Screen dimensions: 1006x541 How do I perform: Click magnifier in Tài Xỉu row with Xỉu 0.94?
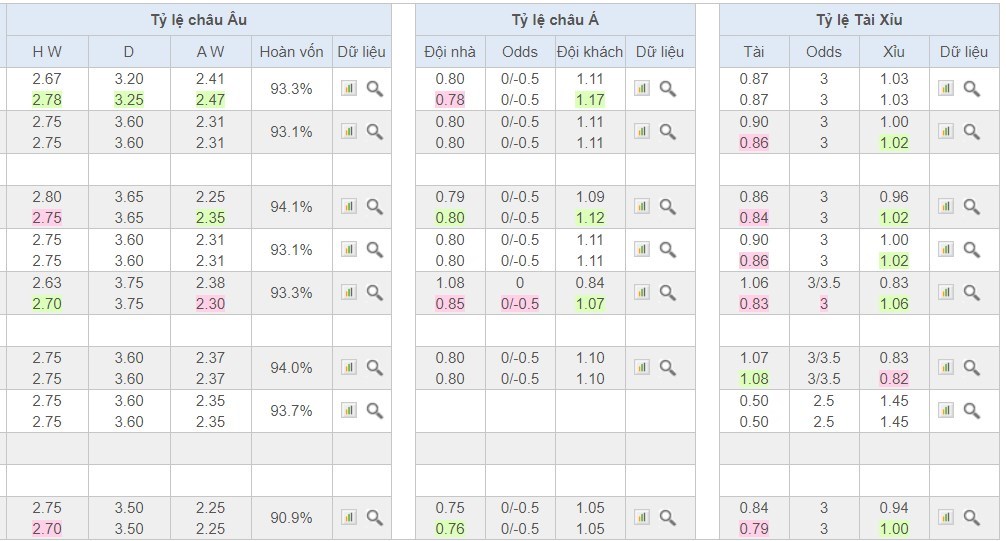(x=971, y=518)
